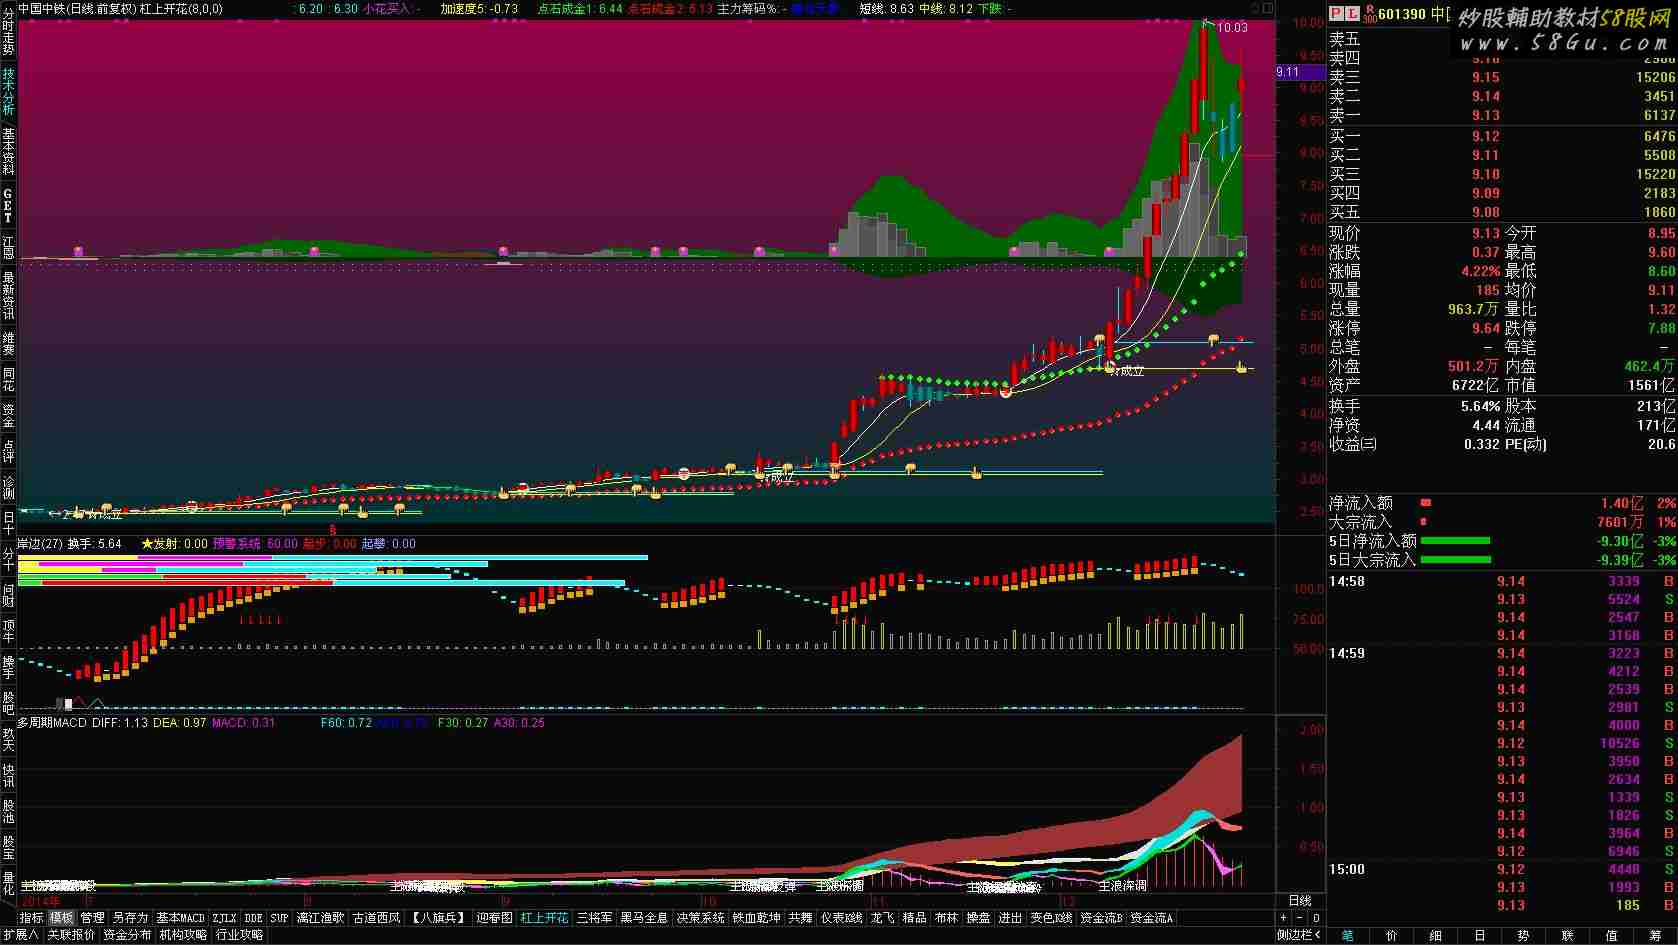Apply the 迎春图 template
The image size is (1678, 945).
(x=494, y=917)
